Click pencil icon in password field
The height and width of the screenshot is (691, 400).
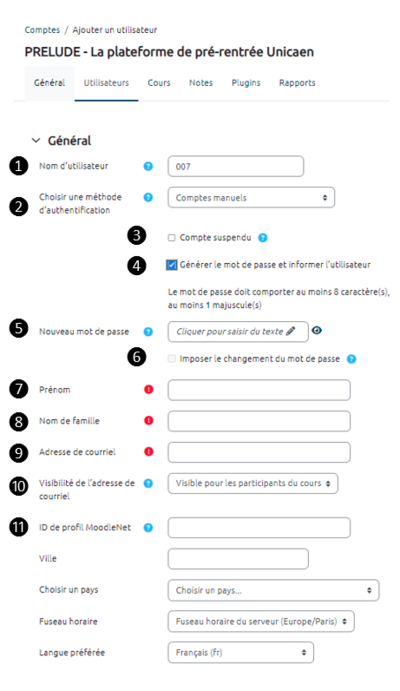(x=290, y=331)
